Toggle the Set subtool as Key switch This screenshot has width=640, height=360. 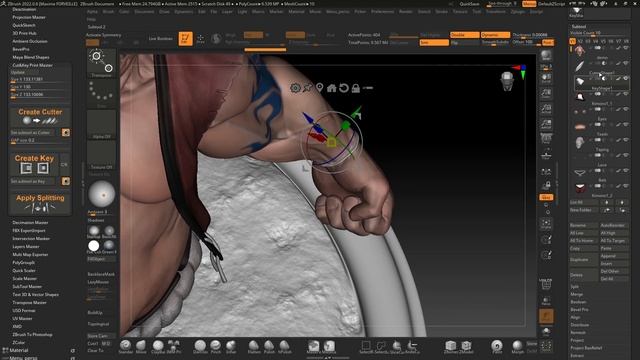(65, 181)
